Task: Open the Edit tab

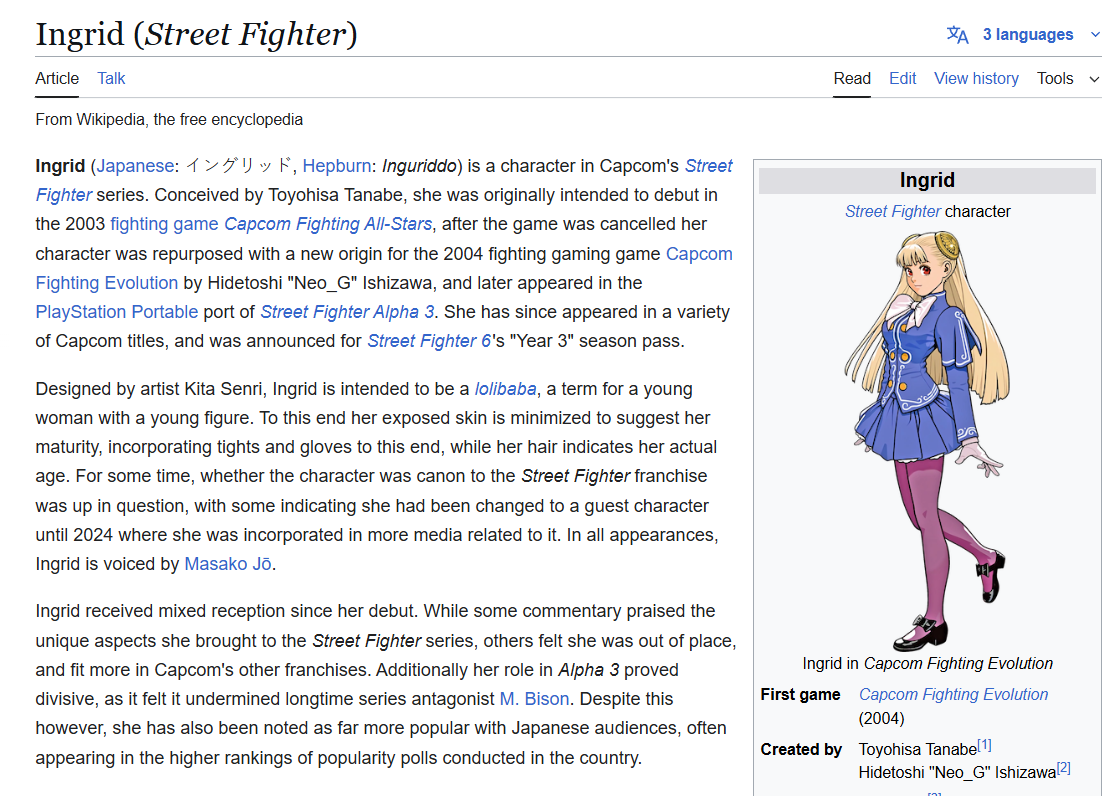Action: (902, 78)
